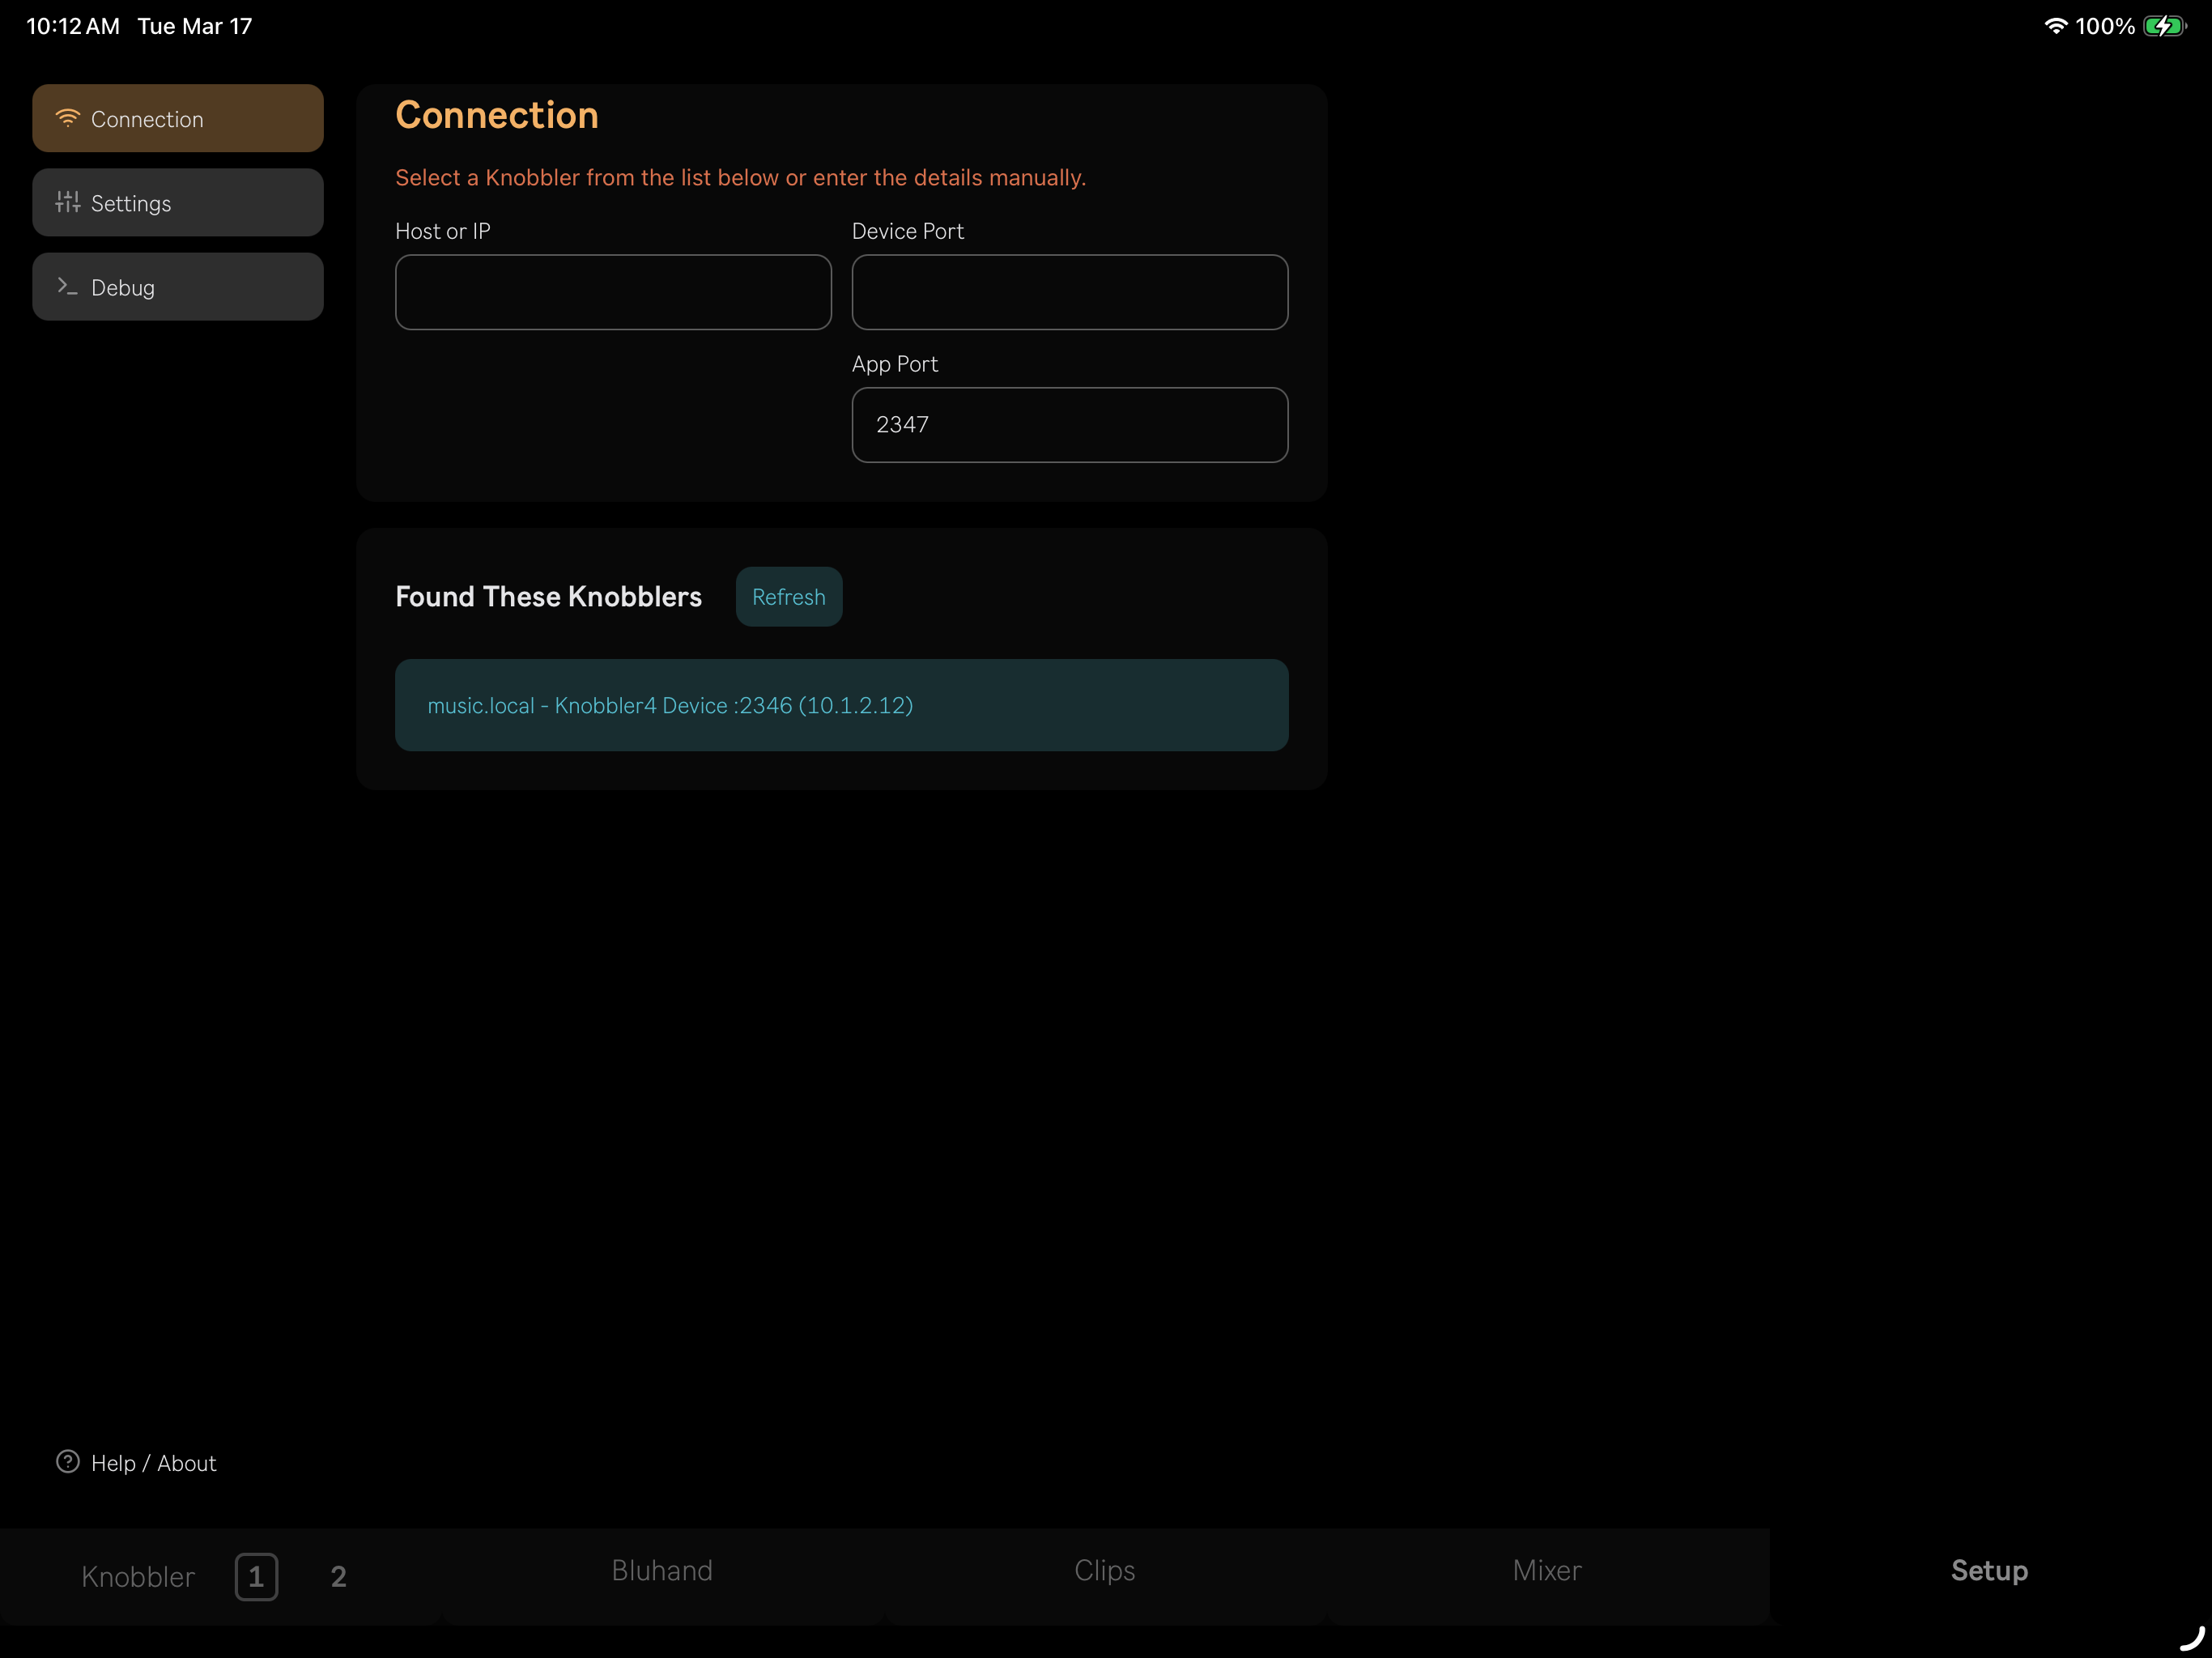Refresh the found Knobblers list
The height and width of the screenshot is (1658, 2212).
[x=788, y=597]
